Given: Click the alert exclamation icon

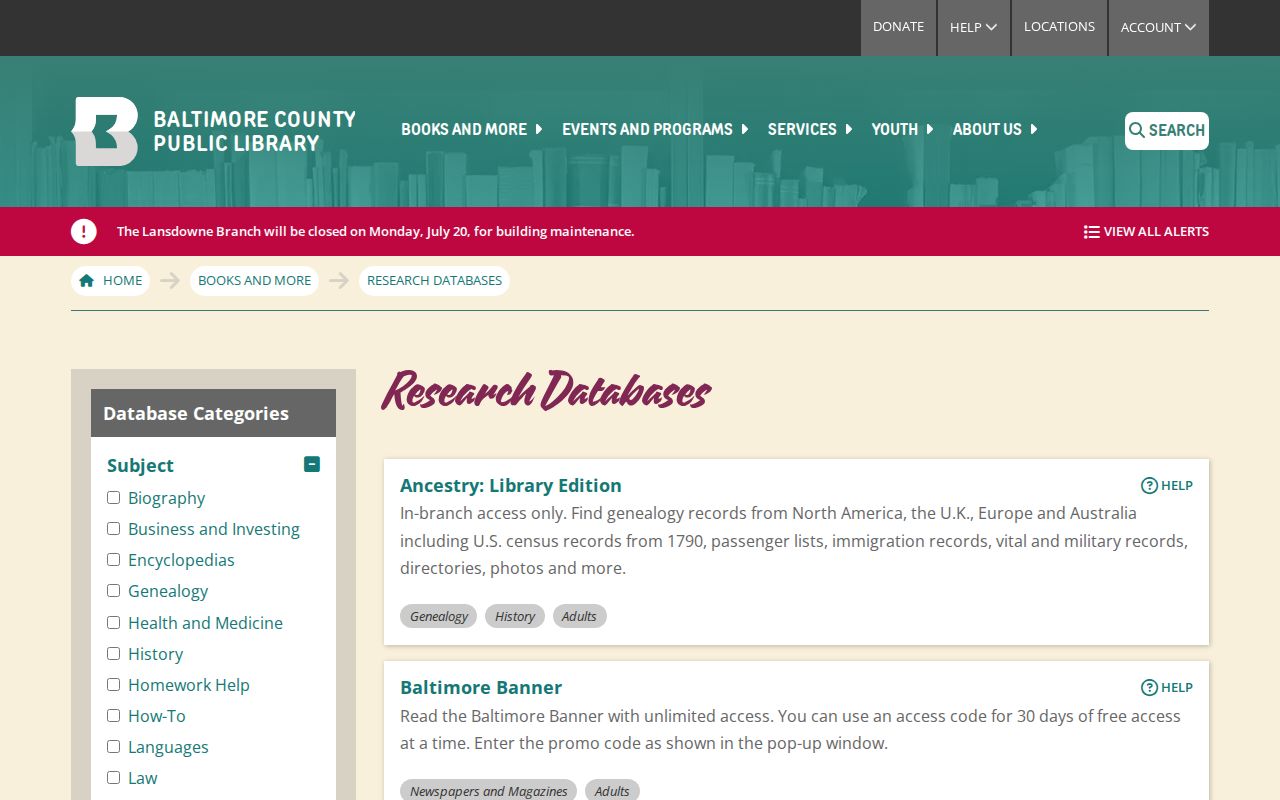Looking at the screenshot, I should 84,231.
